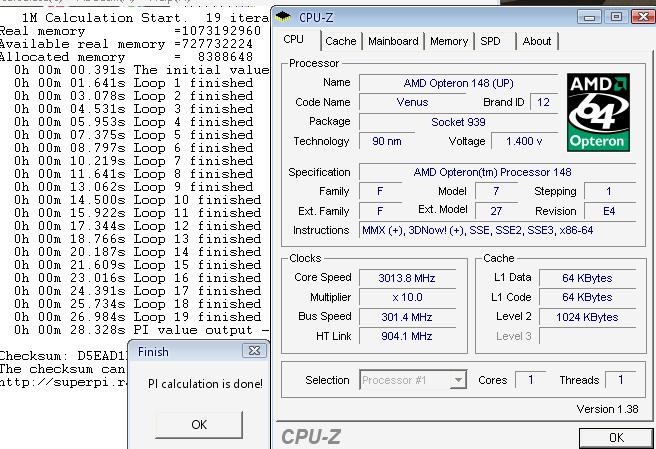The image size is (656, 449).
Task: Expand the Processor #1 selection dropdown
Action: coord(458,380)
